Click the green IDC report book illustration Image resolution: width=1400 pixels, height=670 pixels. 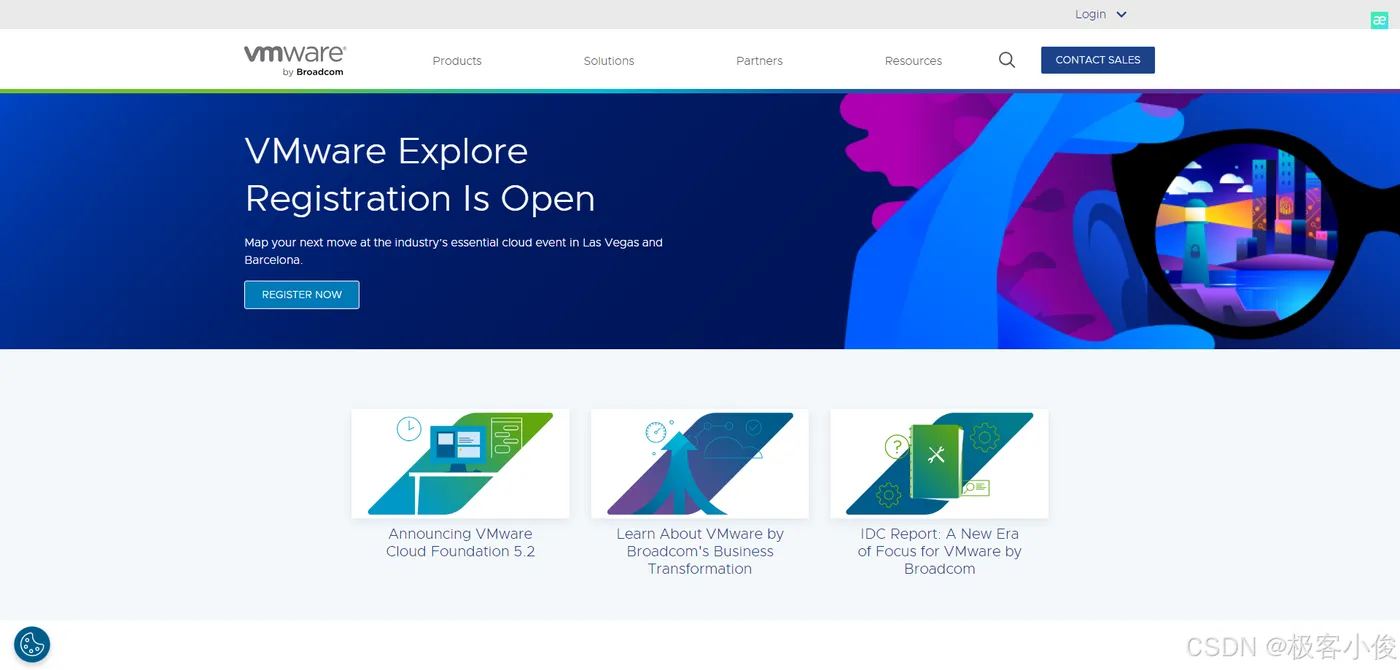[939, 463]
